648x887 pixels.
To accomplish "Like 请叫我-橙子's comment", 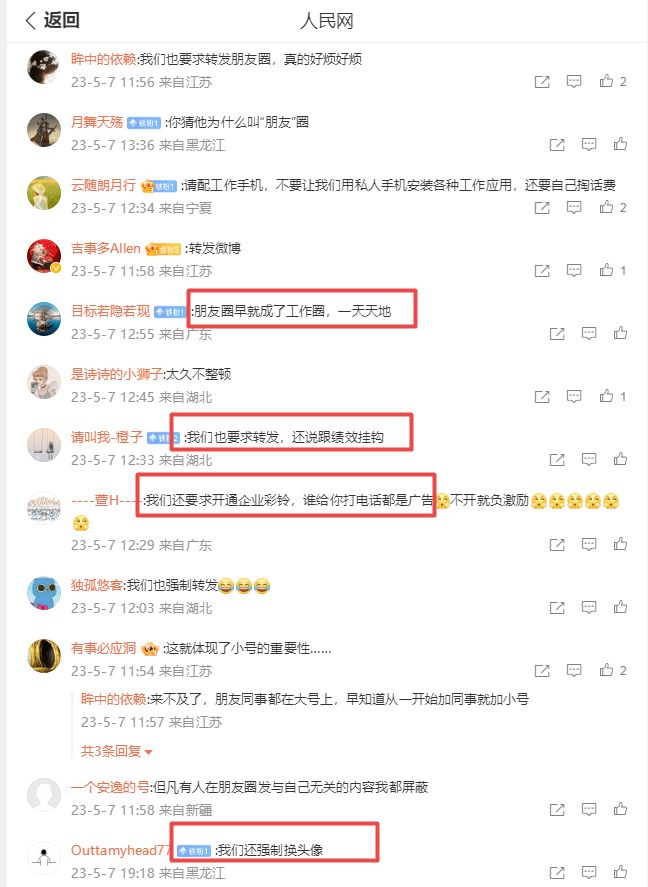I will pos(620,459).
